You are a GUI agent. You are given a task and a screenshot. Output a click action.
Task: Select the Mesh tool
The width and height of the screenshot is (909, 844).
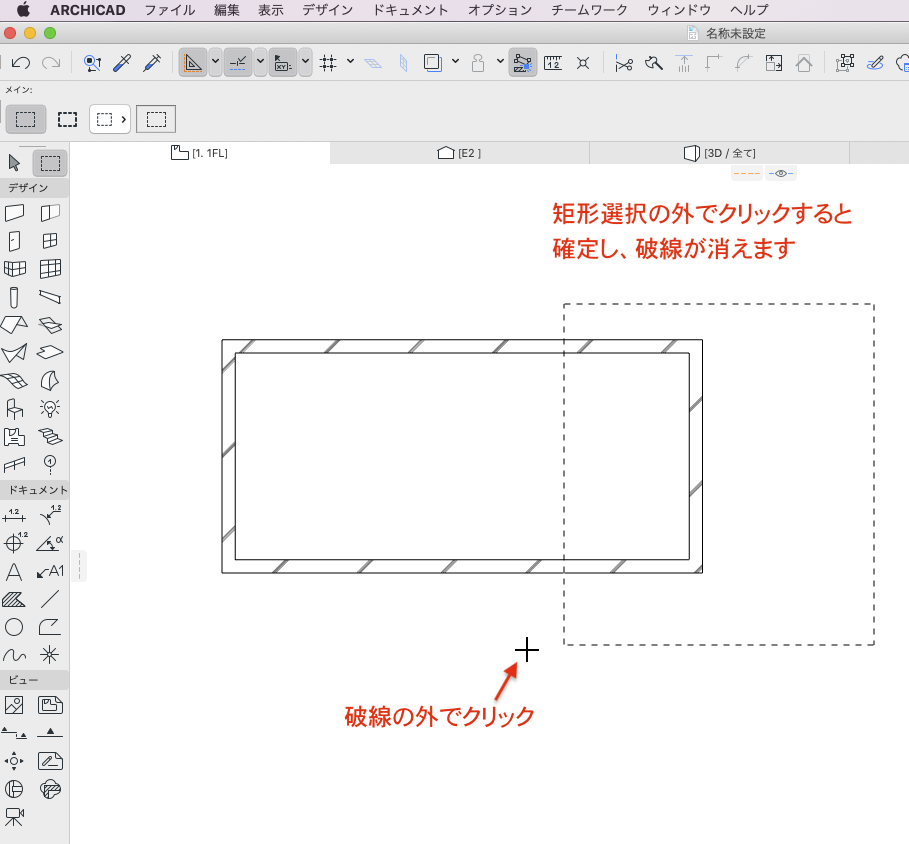click(x=14, y=380)
